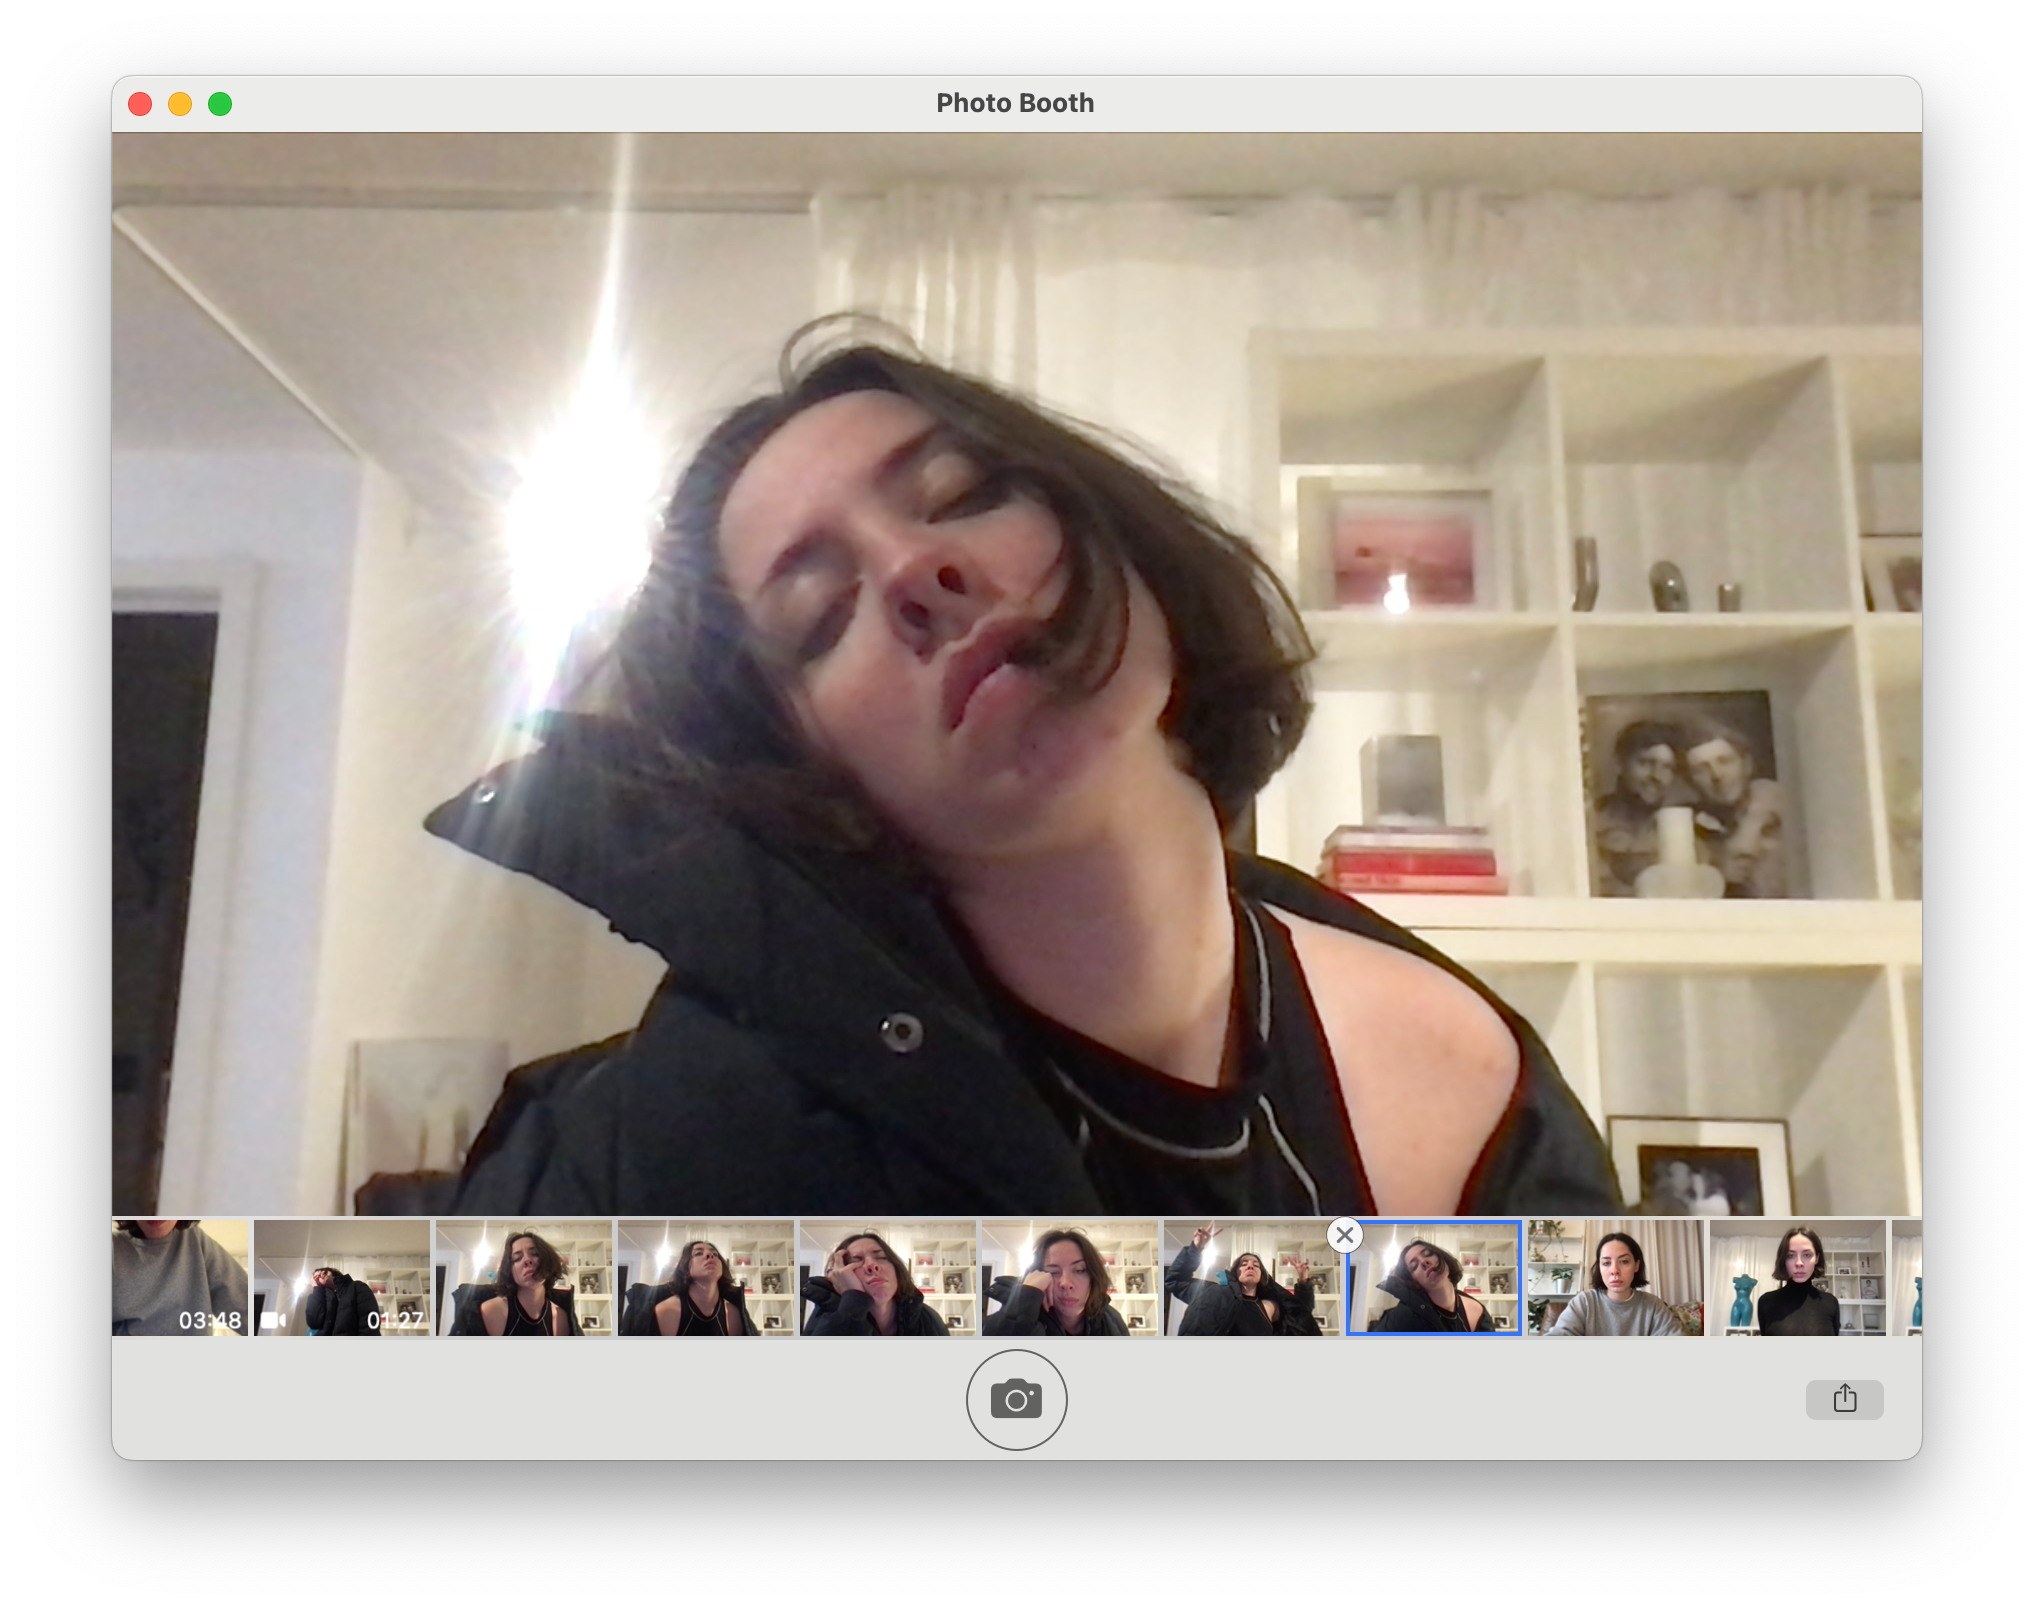Click the video camera icon on the 01:27 clip
The height and width of the screenshot is (1608, 2034).
click(x=273, y=1320)
